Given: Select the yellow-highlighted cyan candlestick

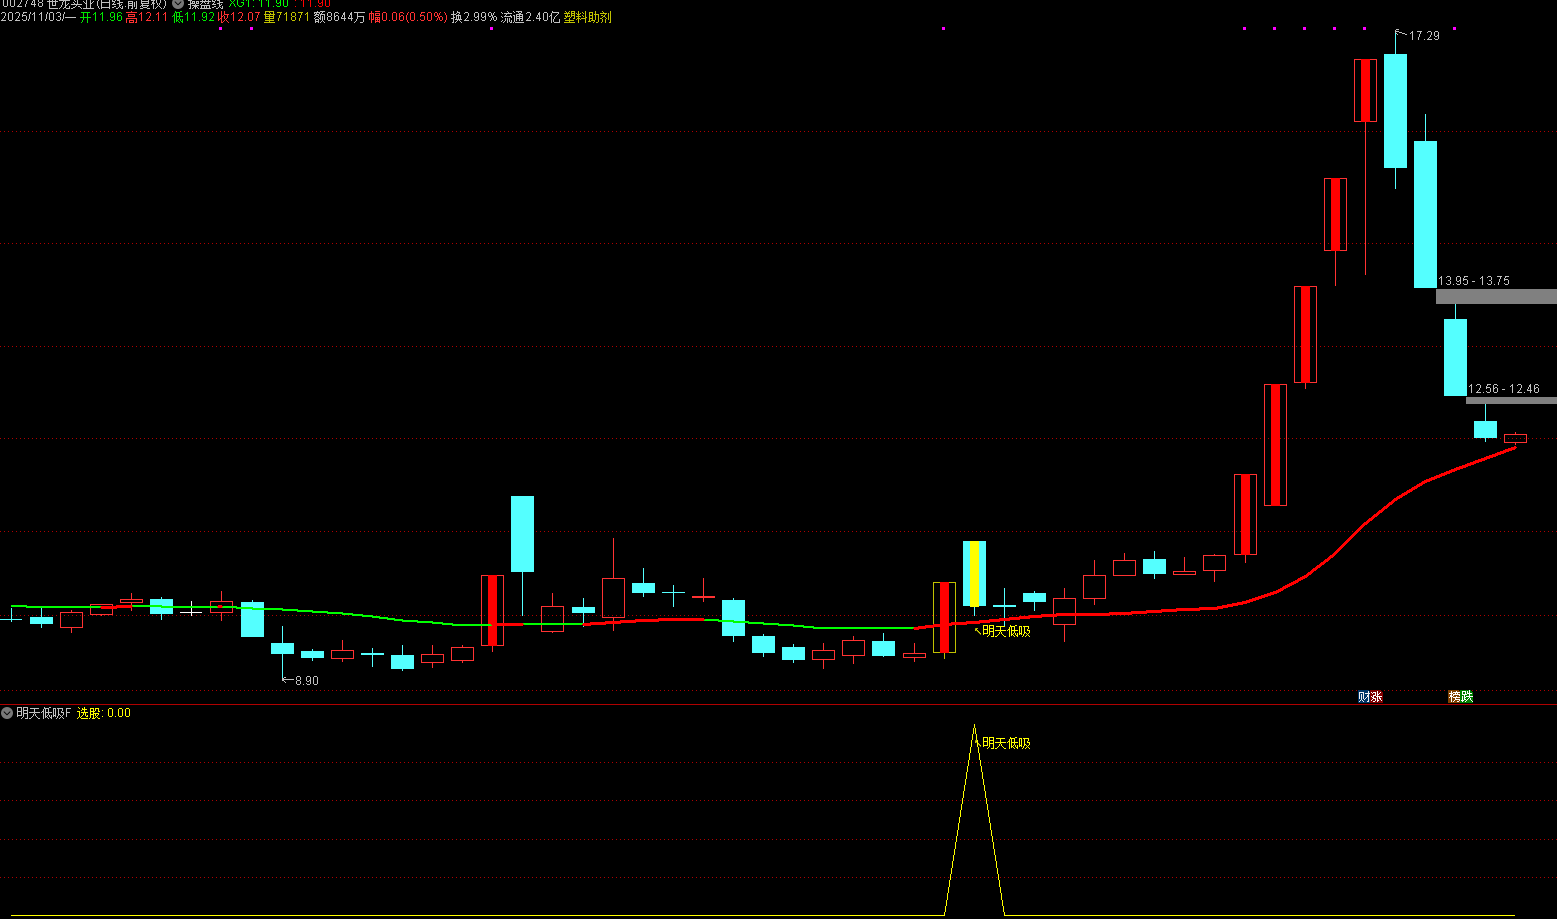Looking at the screenshot, I should point(974,574).
